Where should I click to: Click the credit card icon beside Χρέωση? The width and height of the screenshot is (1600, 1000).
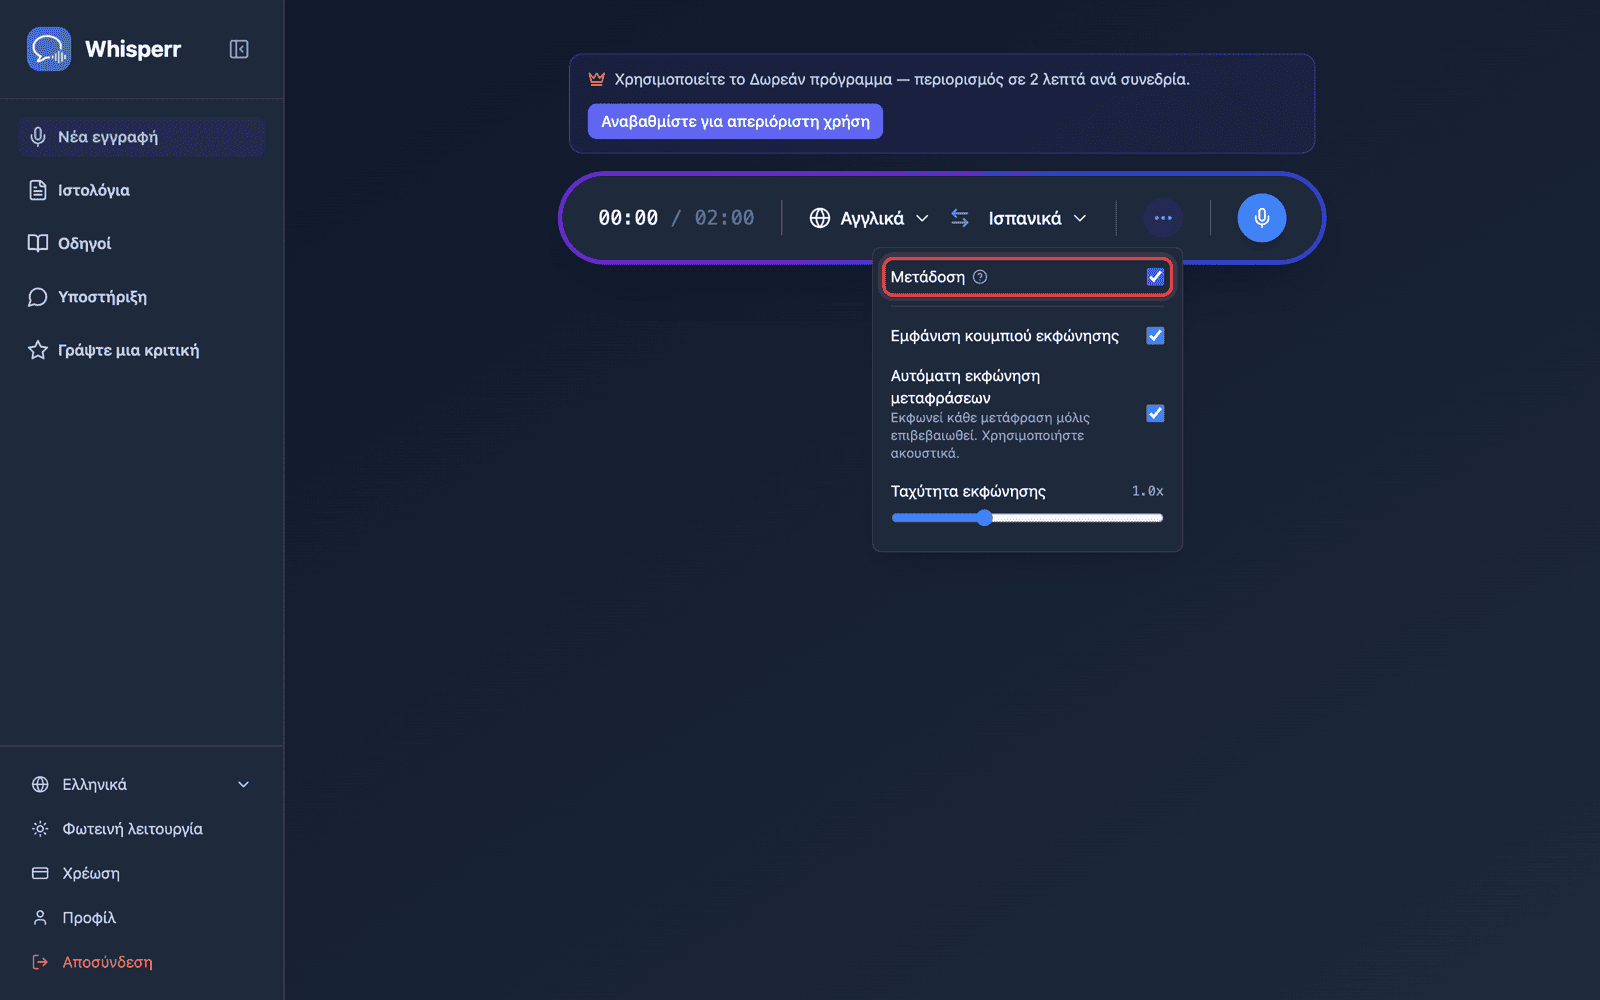40,873
